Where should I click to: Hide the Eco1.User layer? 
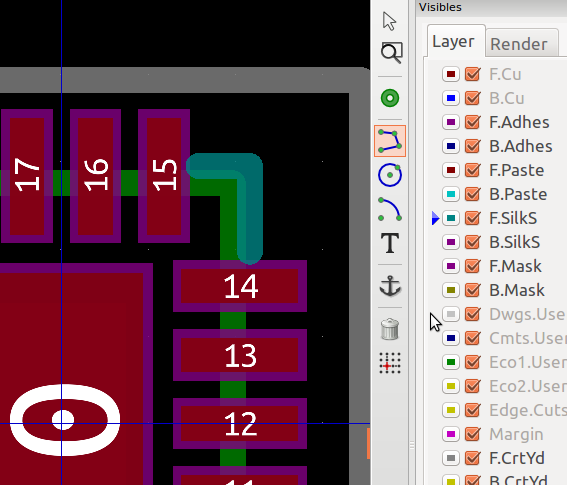472,362
